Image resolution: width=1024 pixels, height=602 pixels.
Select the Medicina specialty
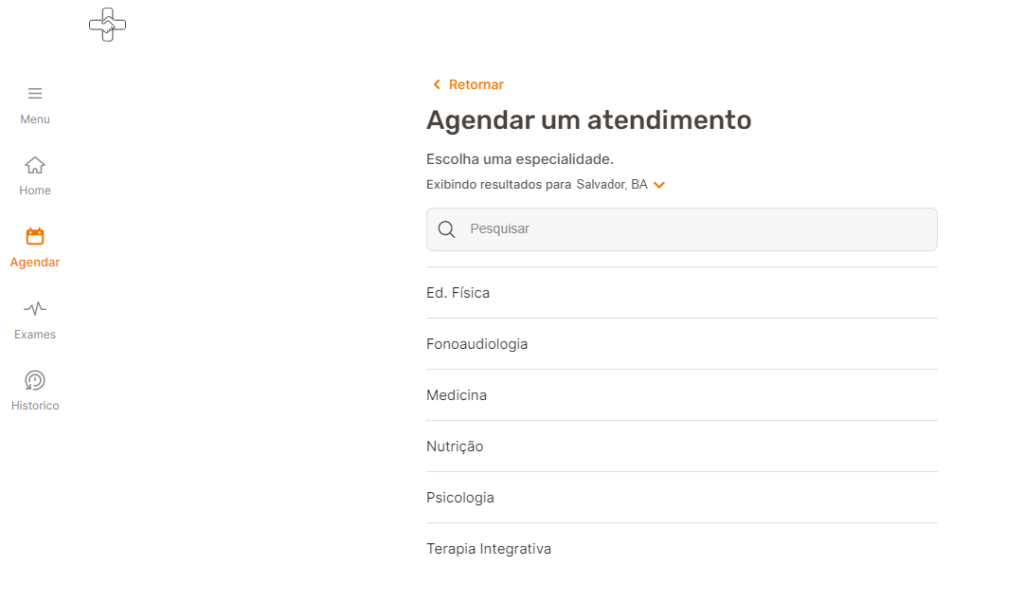click(x=682, y=395)
